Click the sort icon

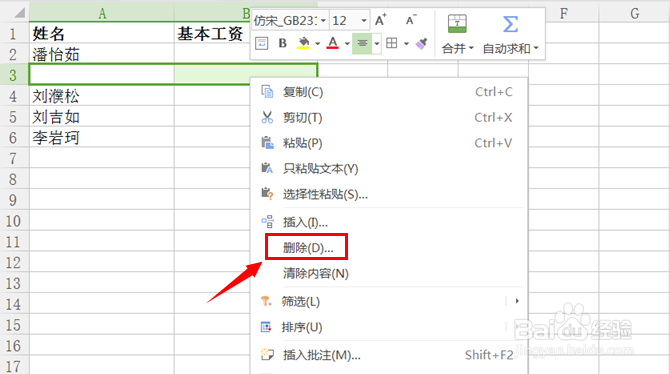point(266,327)
